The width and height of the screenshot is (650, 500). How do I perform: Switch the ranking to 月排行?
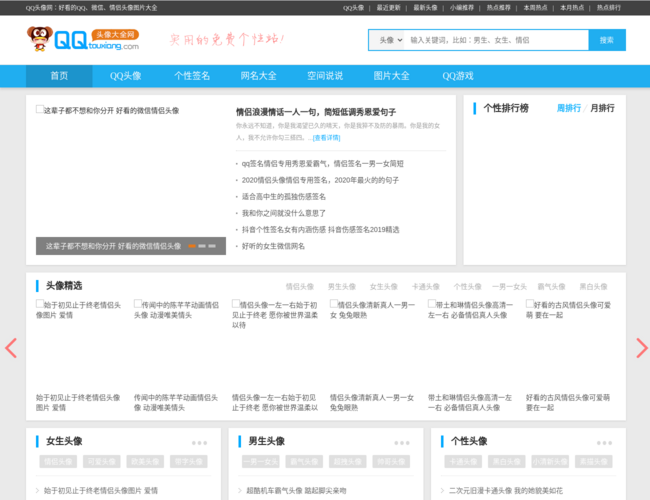pyautogui.click(x=602, y=108)
